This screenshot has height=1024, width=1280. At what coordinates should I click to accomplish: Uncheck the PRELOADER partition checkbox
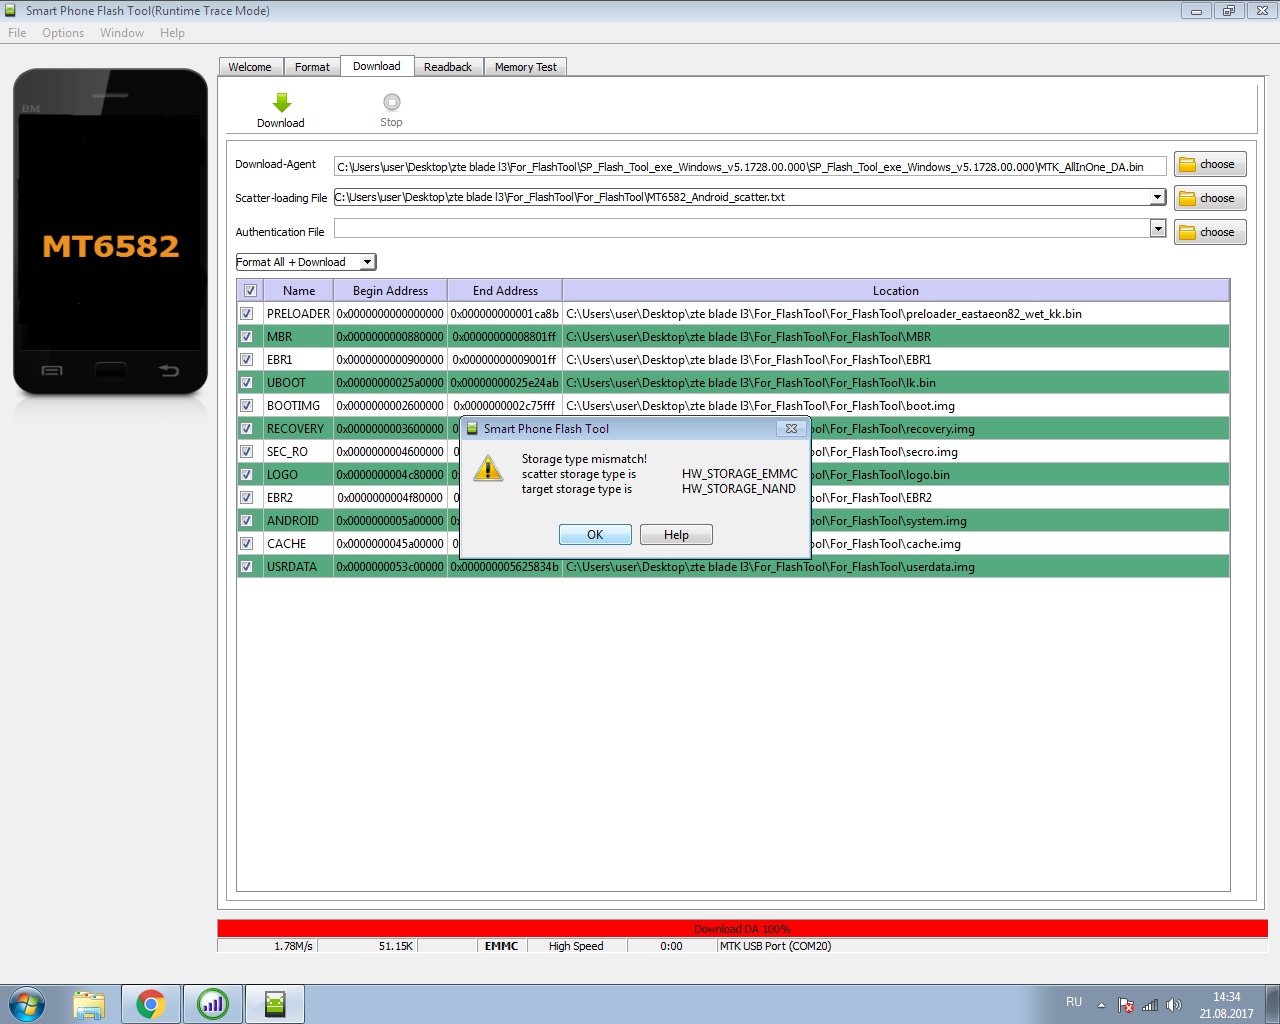[x=247, y=314]
